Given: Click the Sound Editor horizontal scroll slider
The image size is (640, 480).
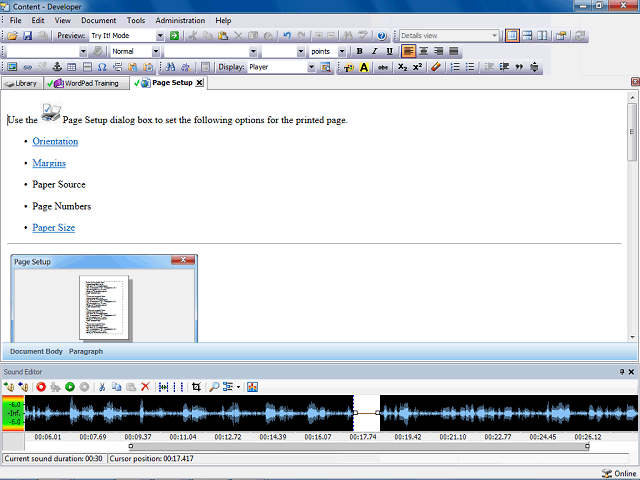Looking at the screenshot, I should tap(359, 447).
